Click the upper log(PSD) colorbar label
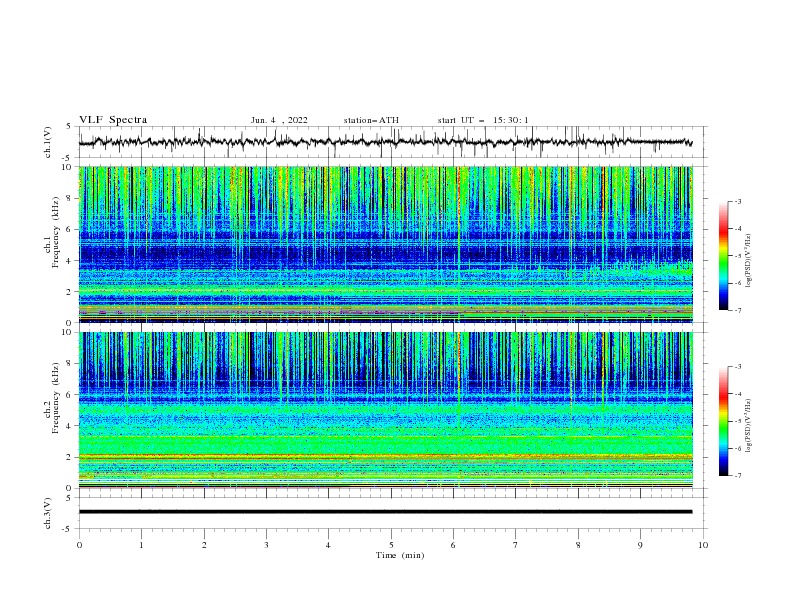Screen dimensions: 792x612 pyautogui.click(x=749, y=261)
